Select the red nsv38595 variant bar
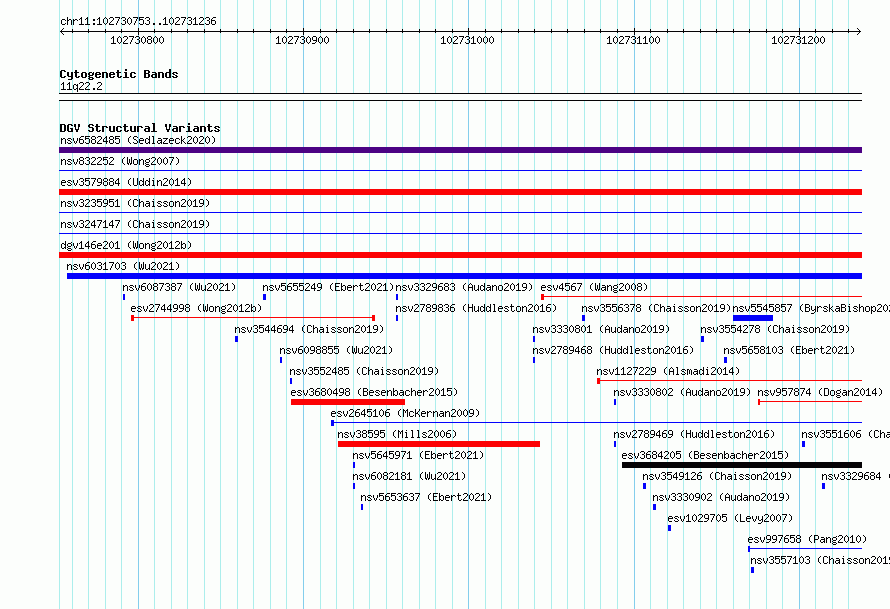The width and height of the screenshot is (890, 609). (439, 444)
